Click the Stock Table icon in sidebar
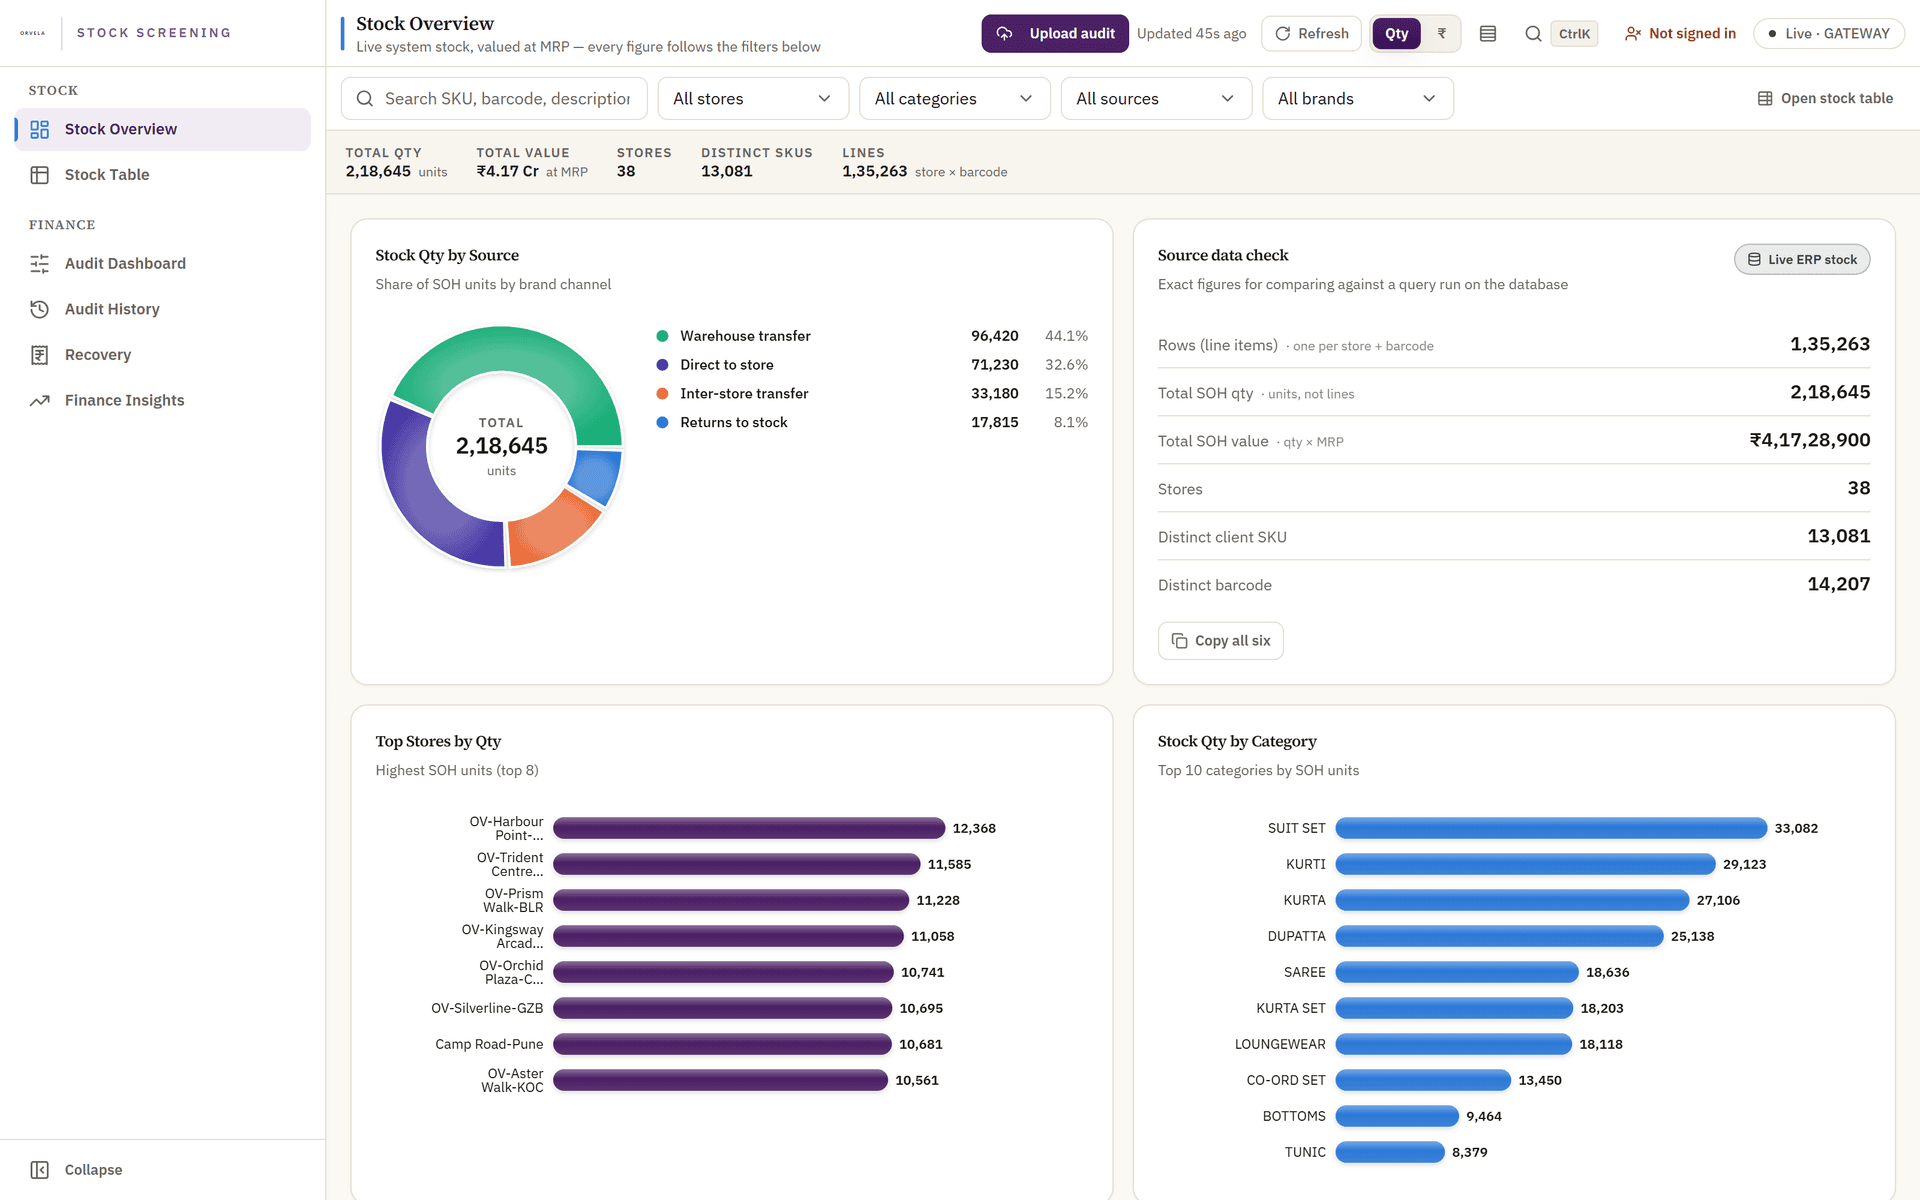The image size is (1920, 1200). [x=40, y=175]
